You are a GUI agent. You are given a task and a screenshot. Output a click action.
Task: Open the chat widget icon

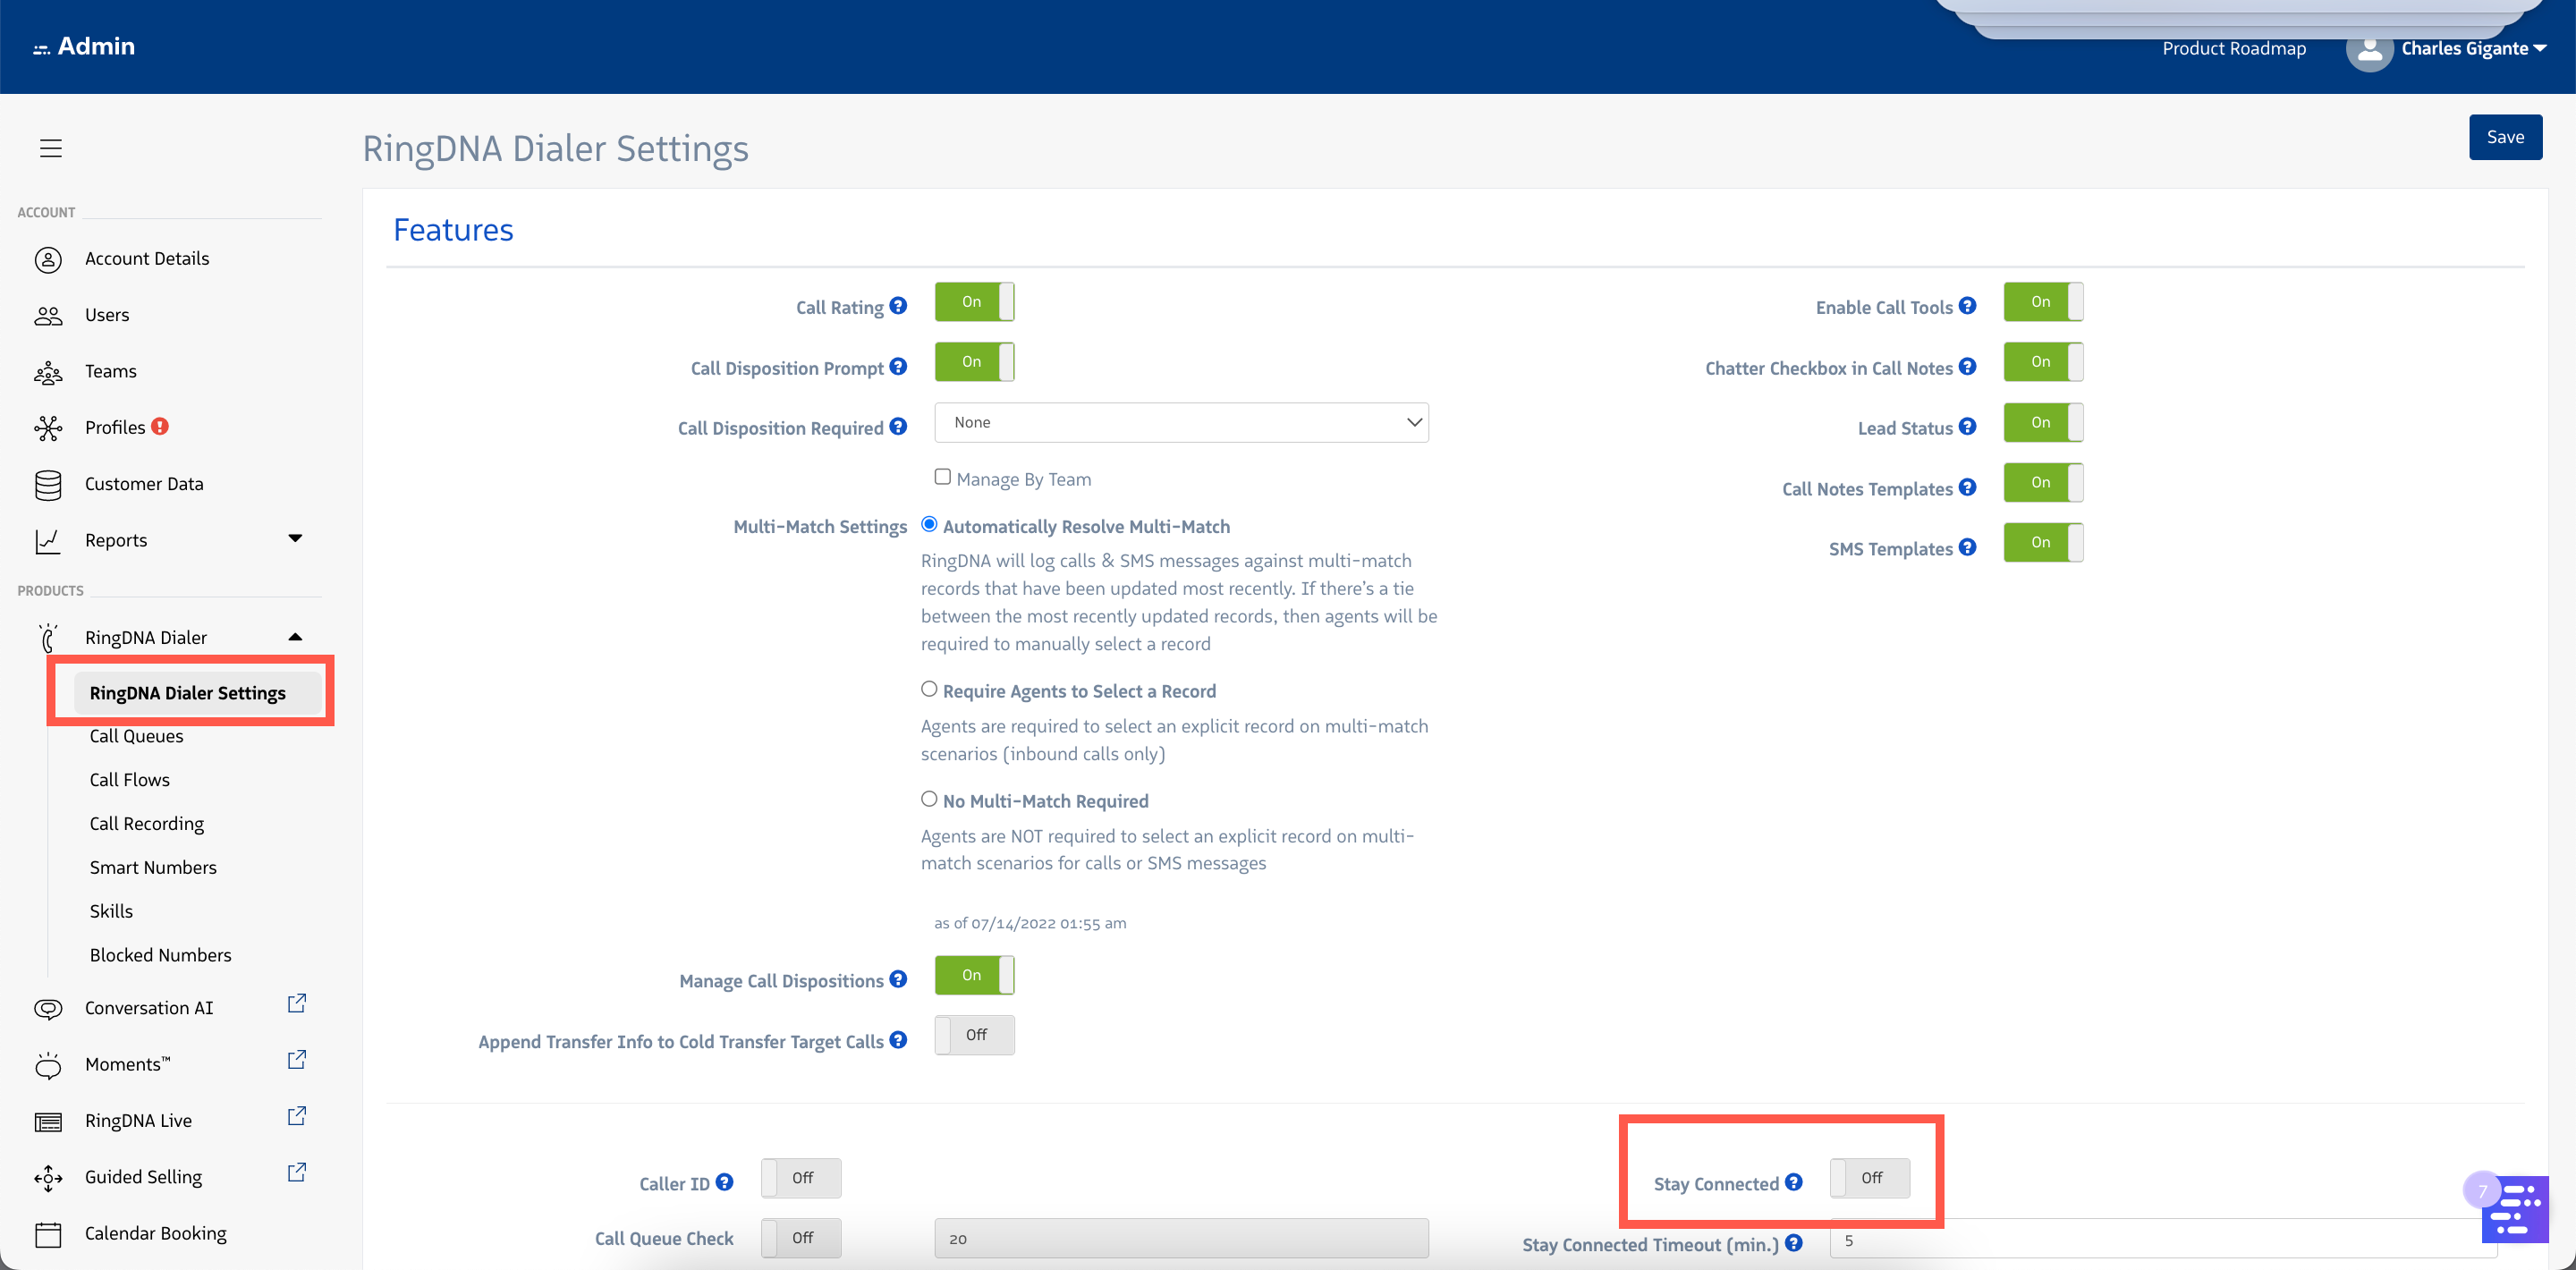(2514, 1208)
